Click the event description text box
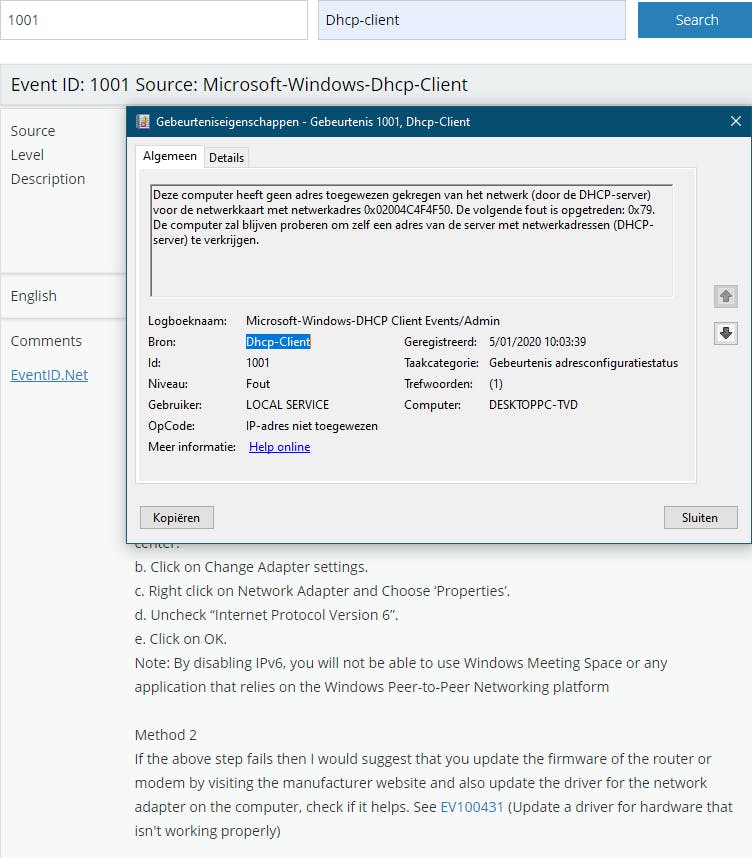The height and width of the screenshot is (858, 752). pos(412,241)
